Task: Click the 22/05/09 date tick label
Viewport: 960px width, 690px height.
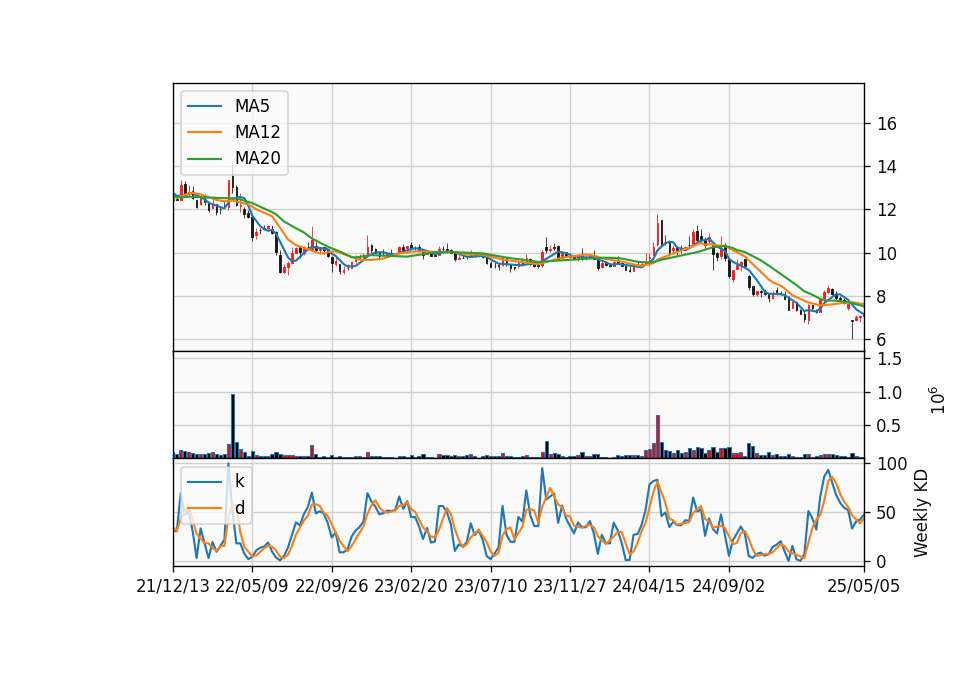Action: click(x=252, y=586)
